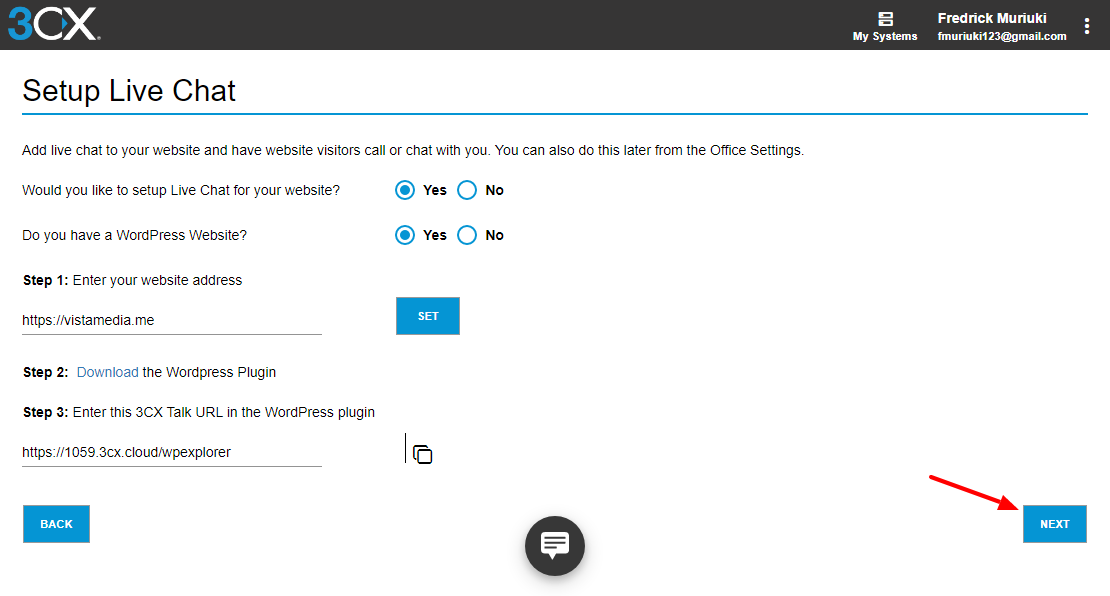Follow the Download plugin link

coord(108,372)
